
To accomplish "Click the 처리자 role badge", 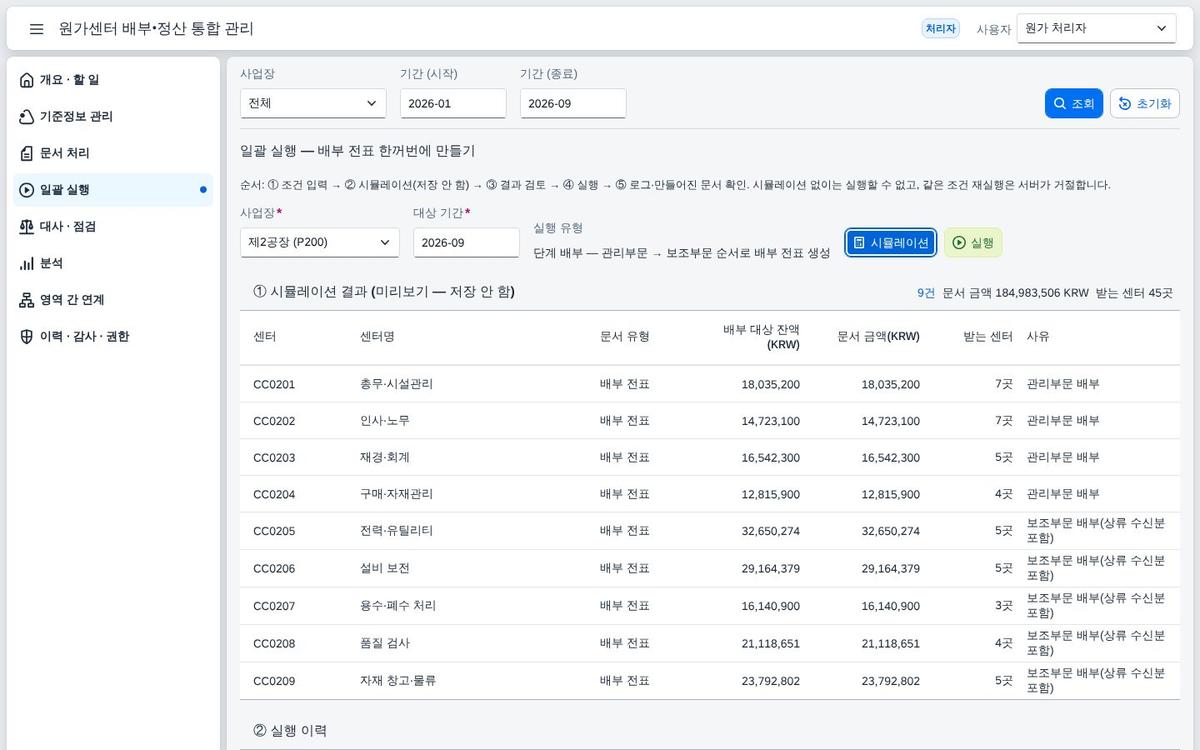I will pyautogui.click(x=940, y=29).
